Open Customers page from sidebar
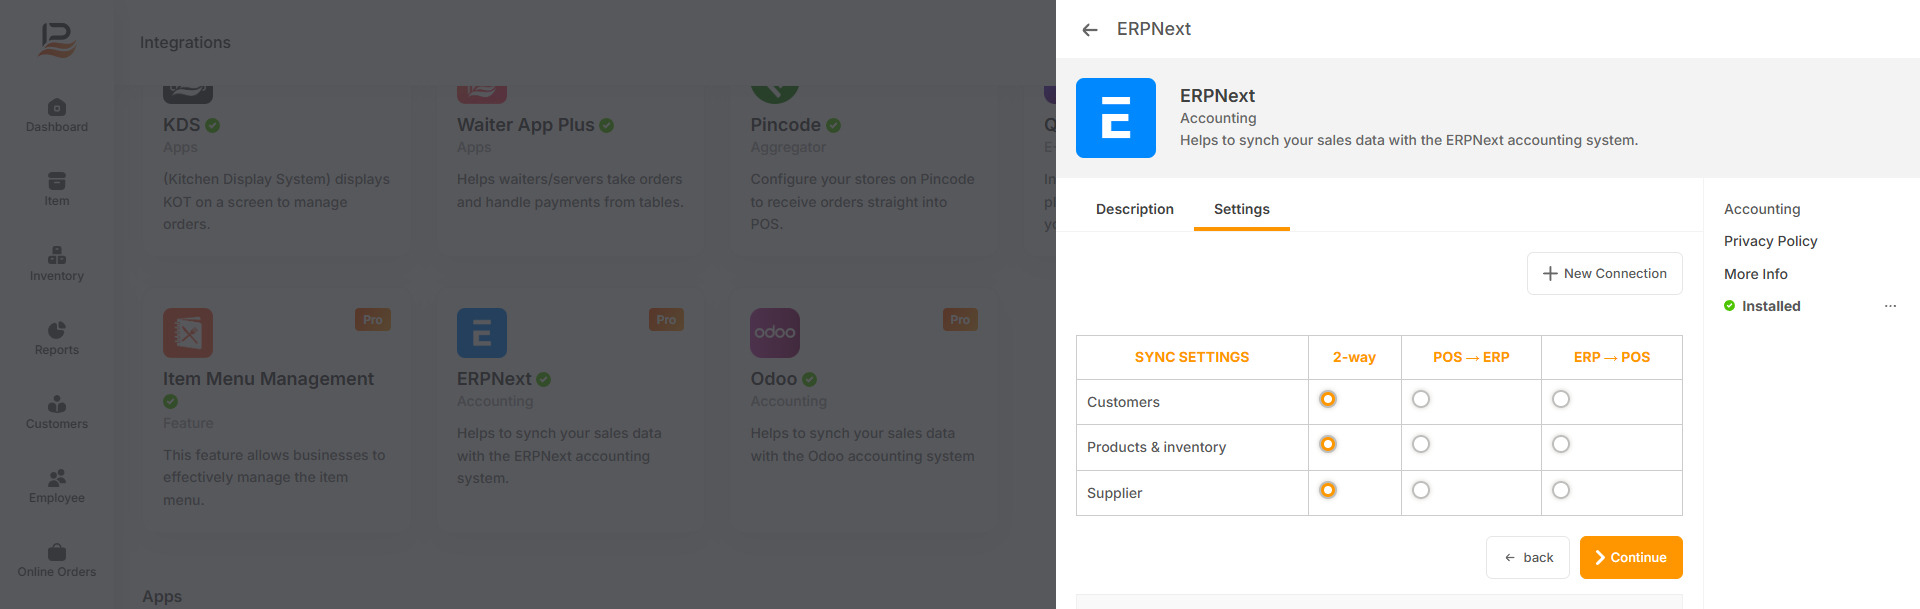The width and height of the screenshot is (1920, 609). tap(57, 412)
